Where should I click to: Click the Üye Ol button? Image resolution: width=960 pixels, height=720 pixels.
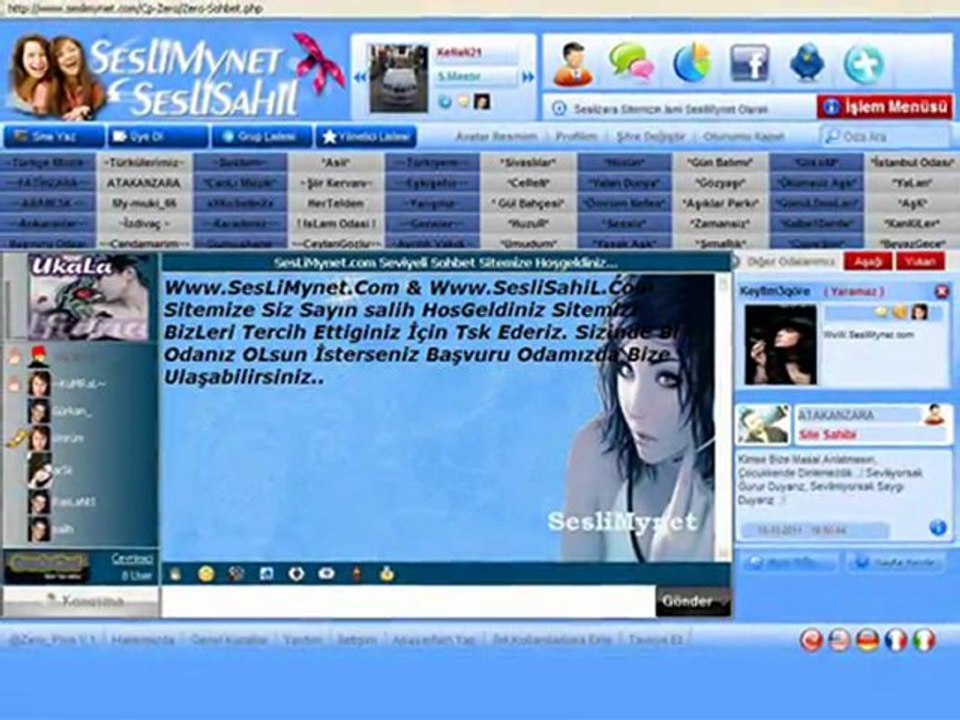pyautogui.click(x=158, y=137)
